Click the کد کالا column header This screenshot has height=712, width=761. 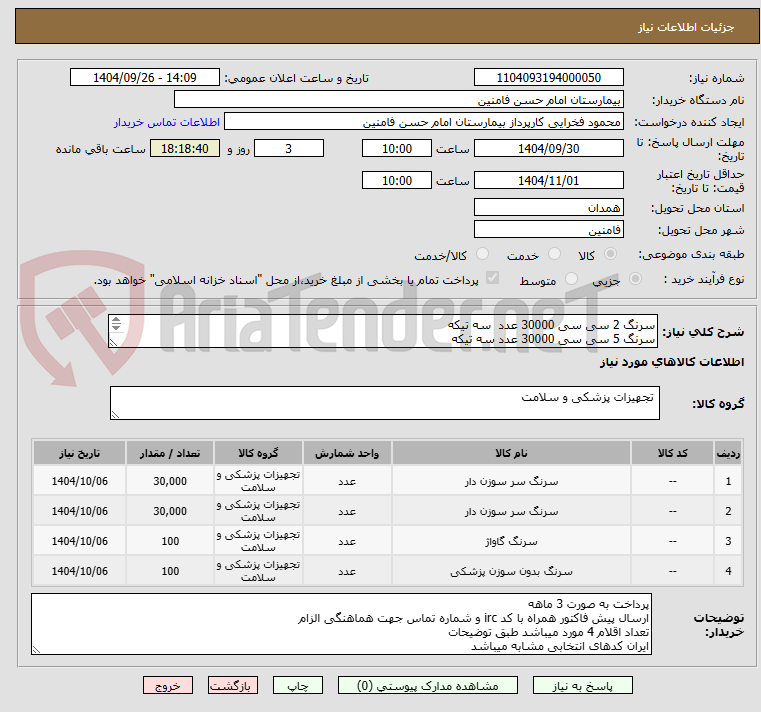(672, 453)
